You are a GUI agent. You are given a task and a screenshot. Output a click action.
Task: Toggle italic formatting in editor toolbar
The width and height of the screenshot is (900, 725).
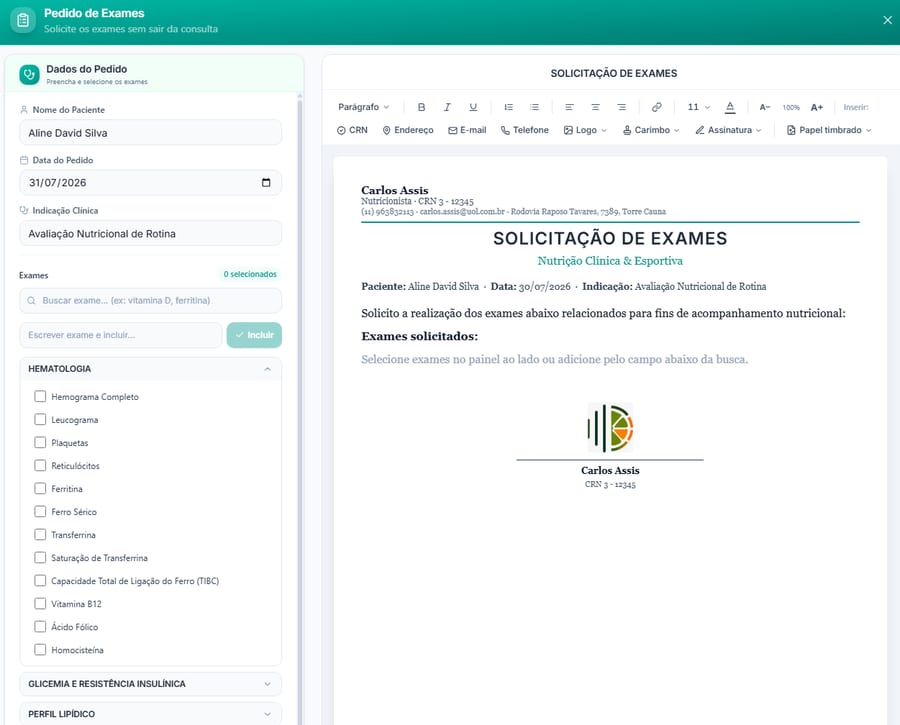[447, 107]
